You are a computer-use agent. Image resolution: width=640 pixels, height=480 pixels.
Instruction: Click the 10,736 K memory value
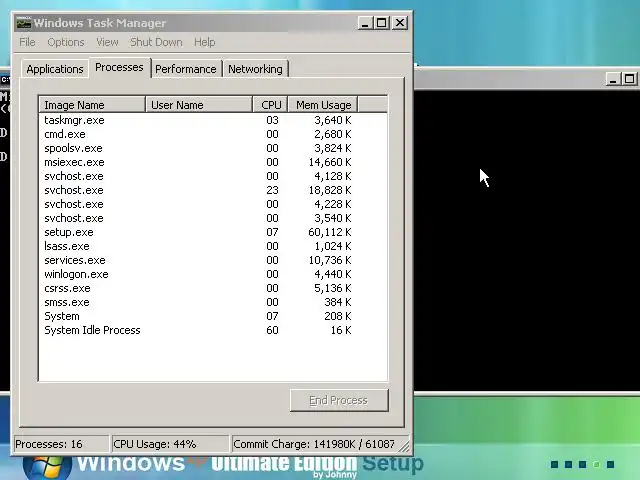pos(329,260)
